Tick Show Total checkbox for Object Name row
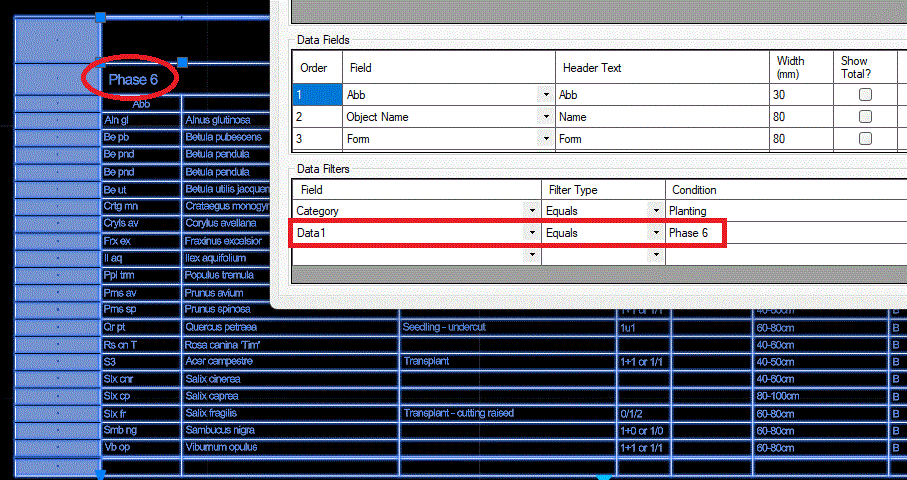The image size is (907, 480). click(x=865, y=117)
